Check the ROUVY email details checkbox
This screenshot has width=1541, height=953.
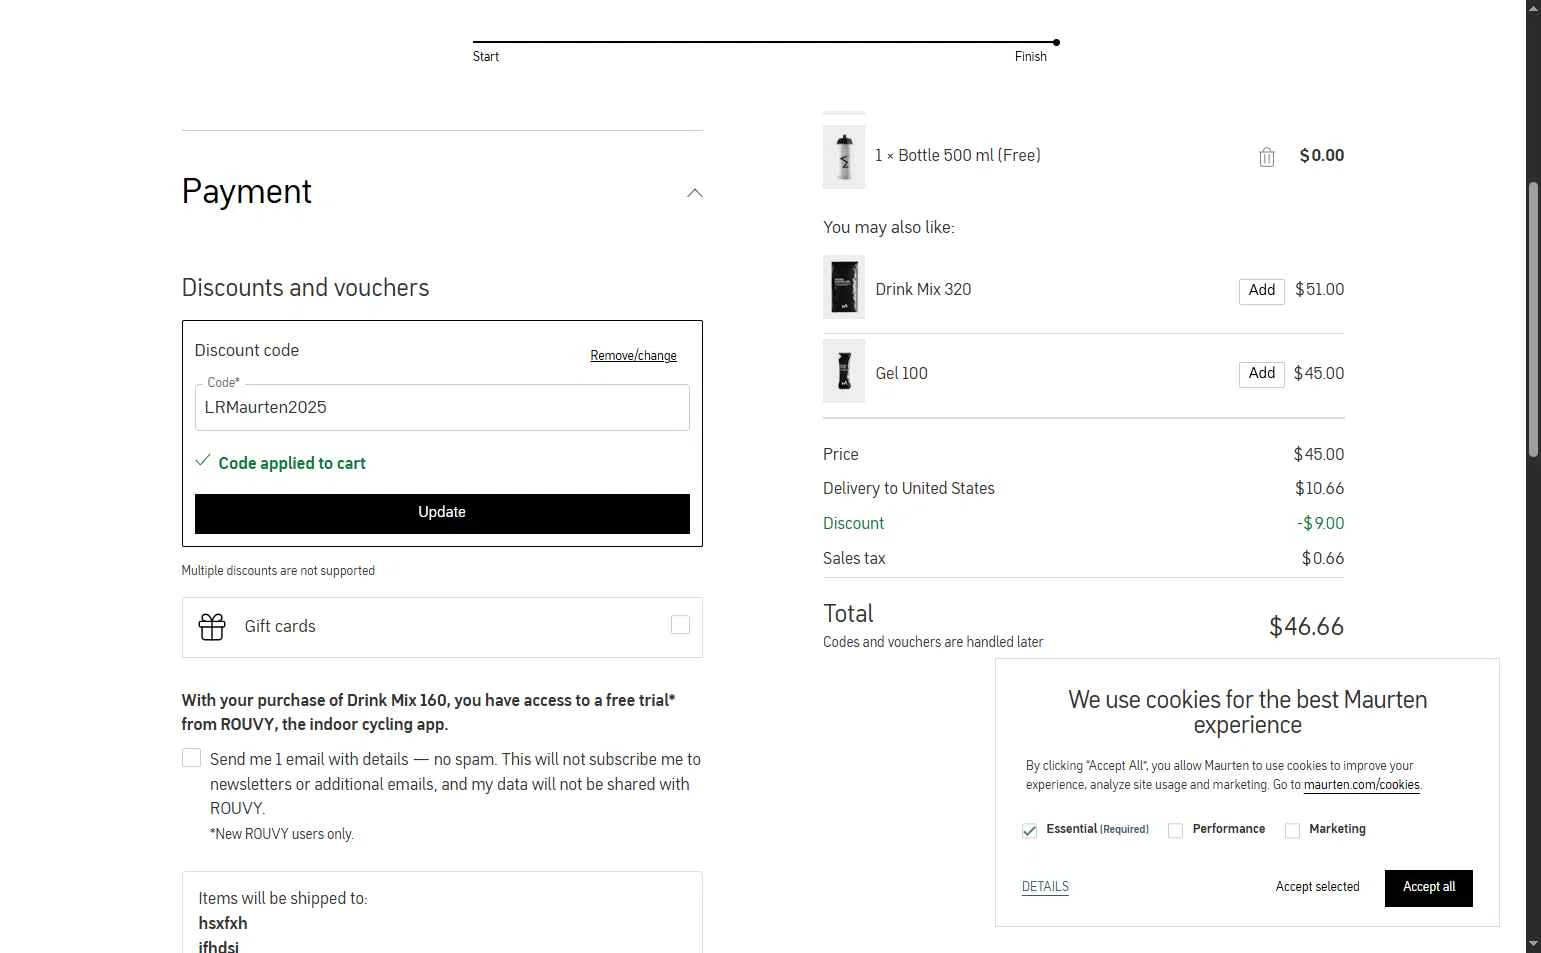pyautogui.click(x=191, y=758)
